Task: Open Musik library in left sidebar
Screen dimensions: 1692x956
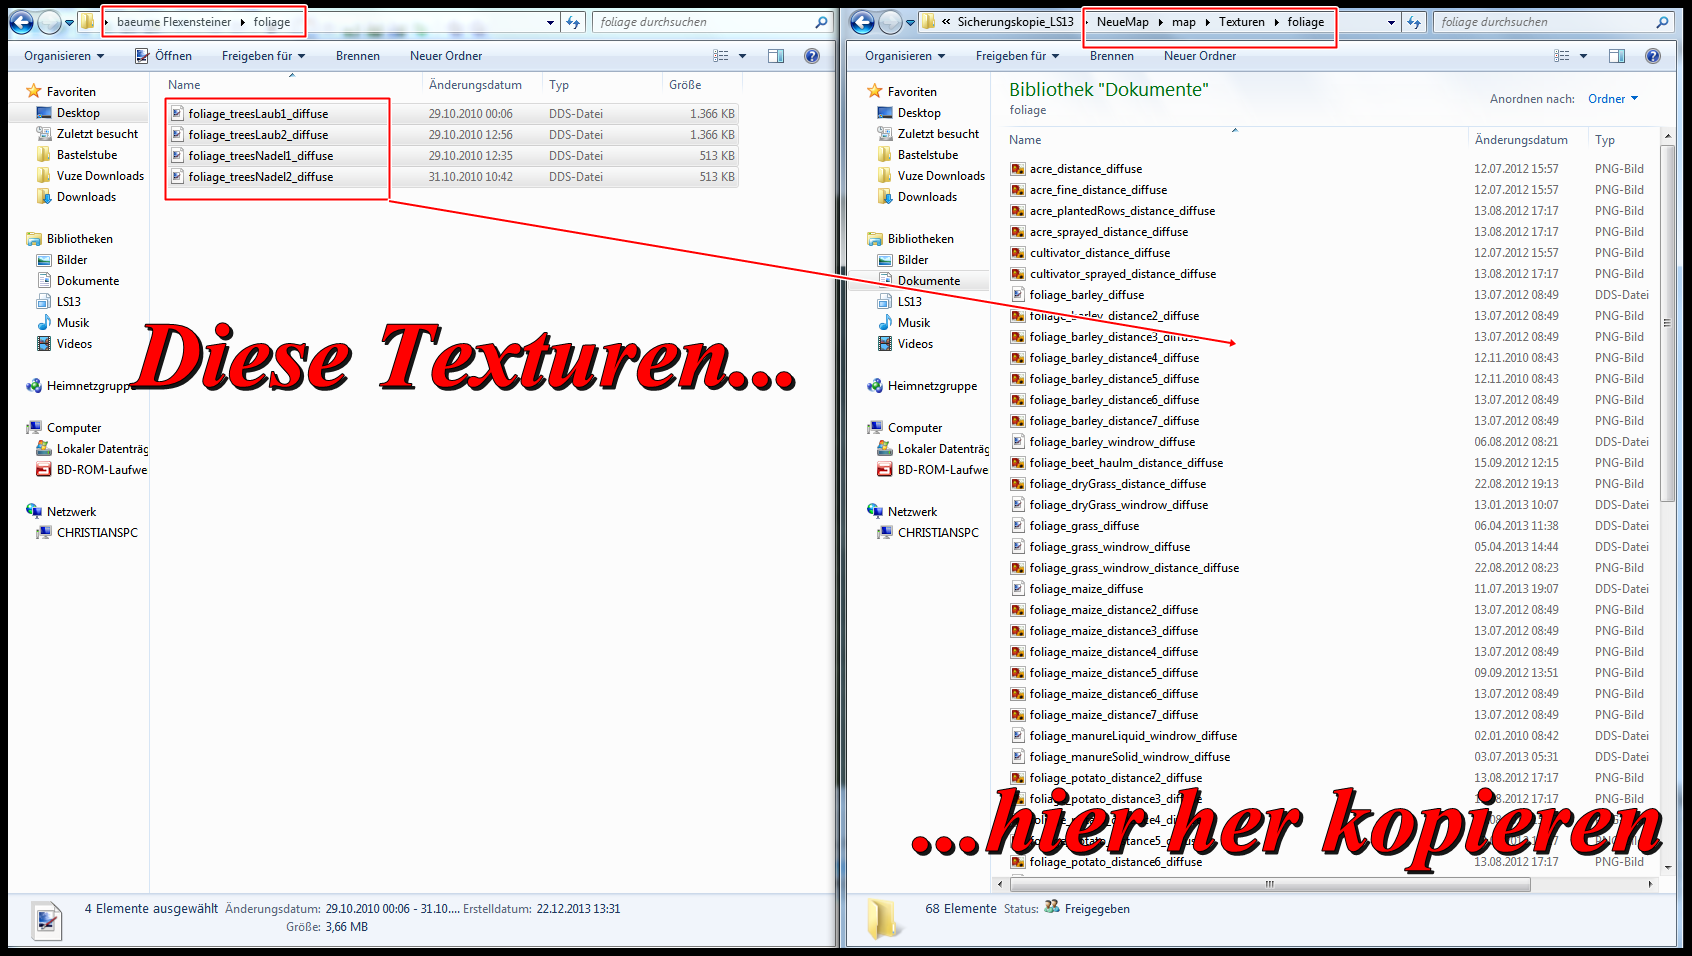Action: [x=72, y=323]
